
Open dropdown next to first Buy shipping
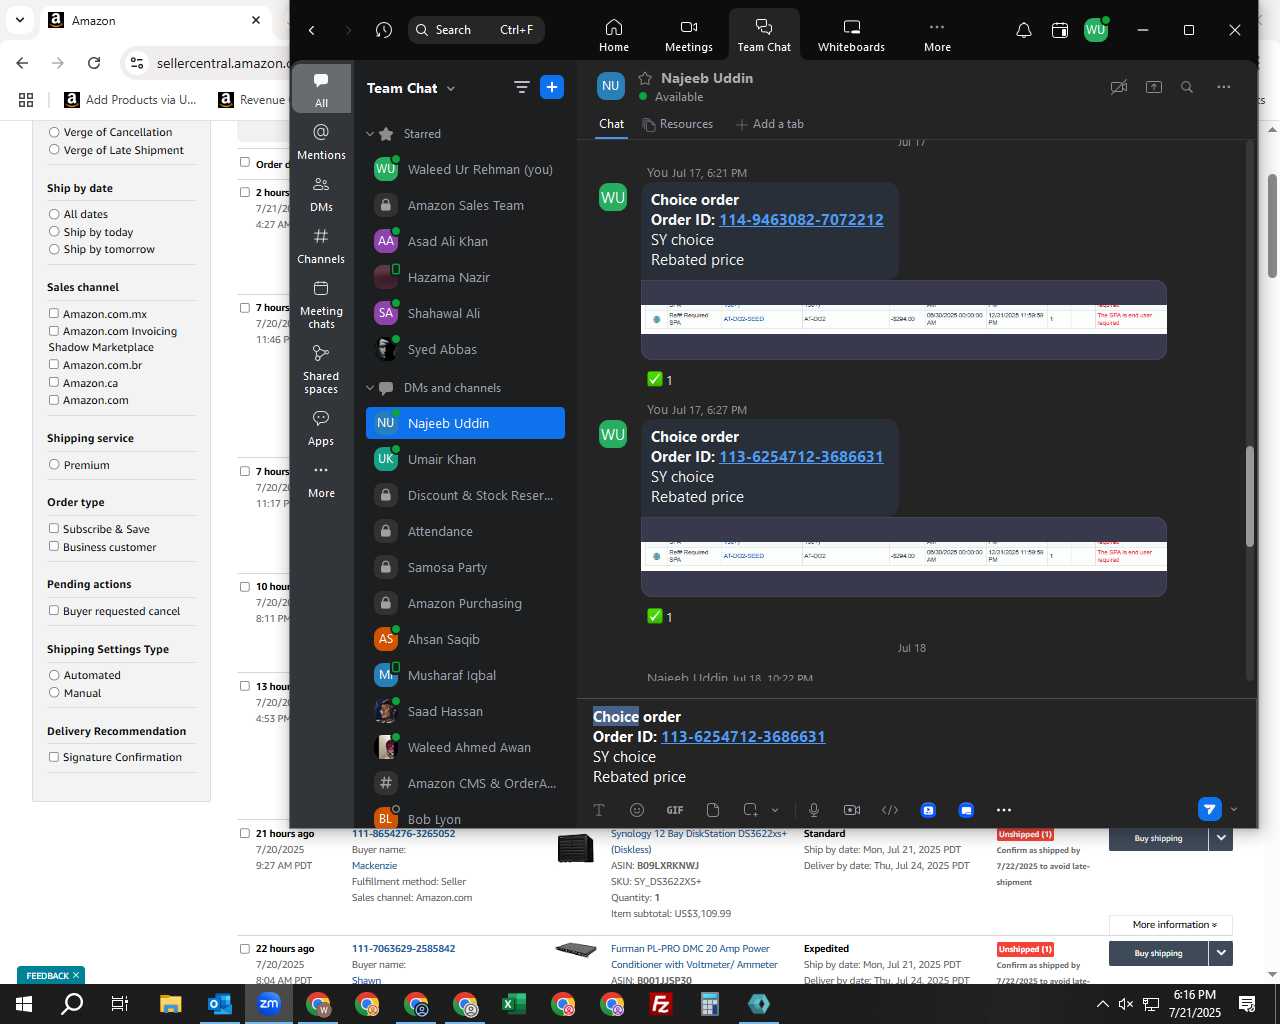1221,838
